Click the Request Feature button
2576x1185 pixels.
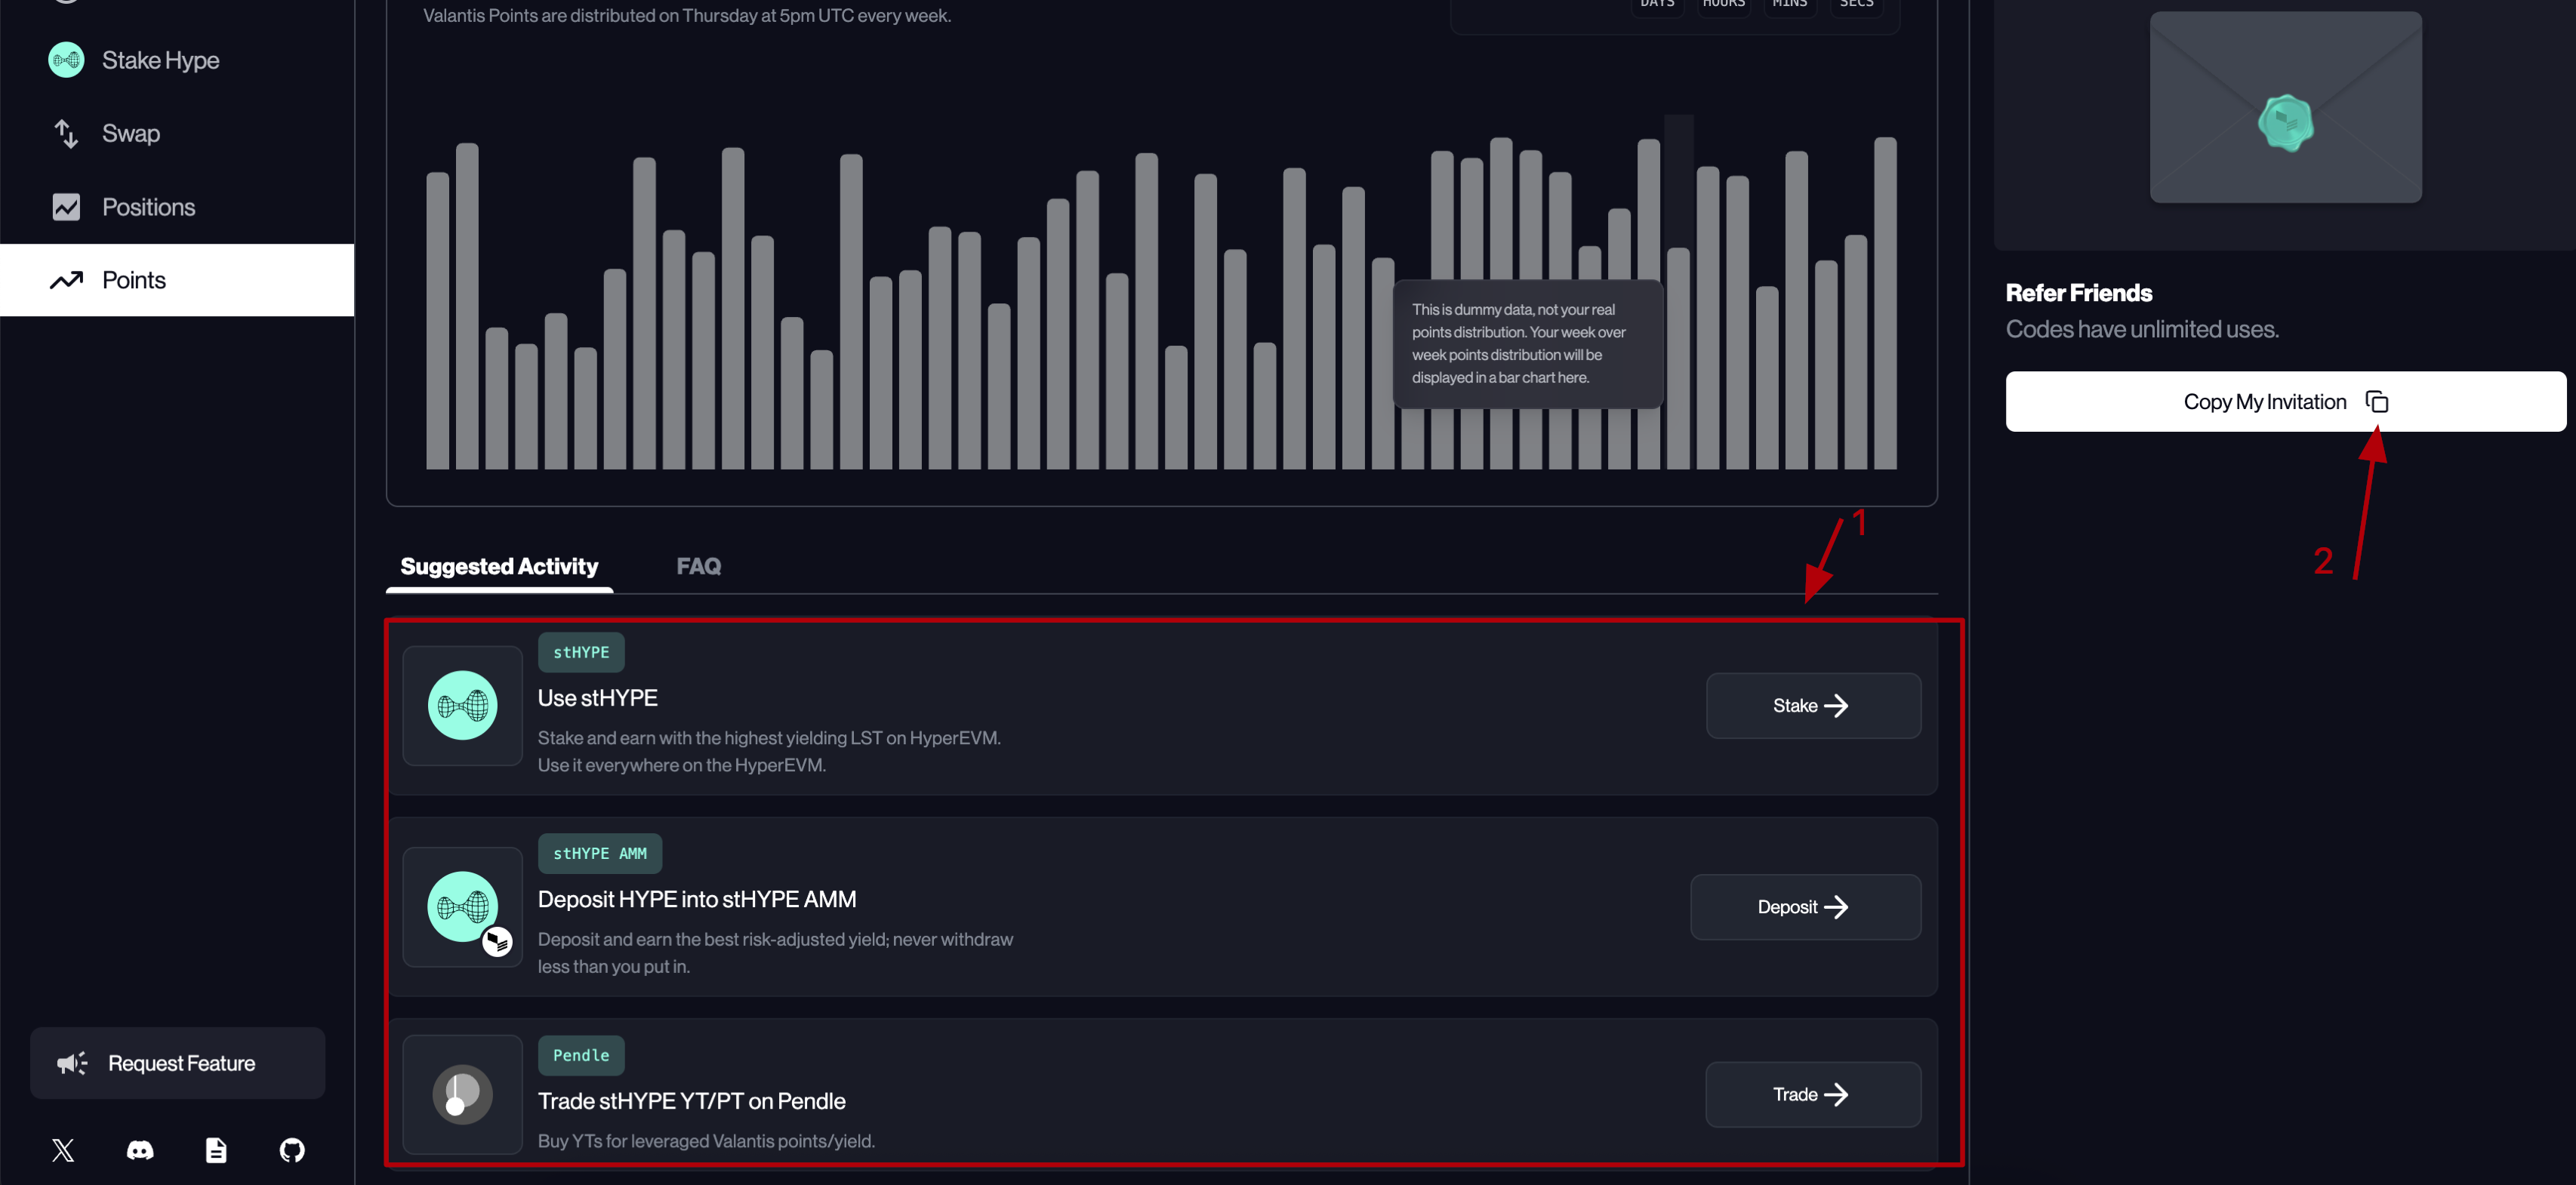tap(177, 1063)
